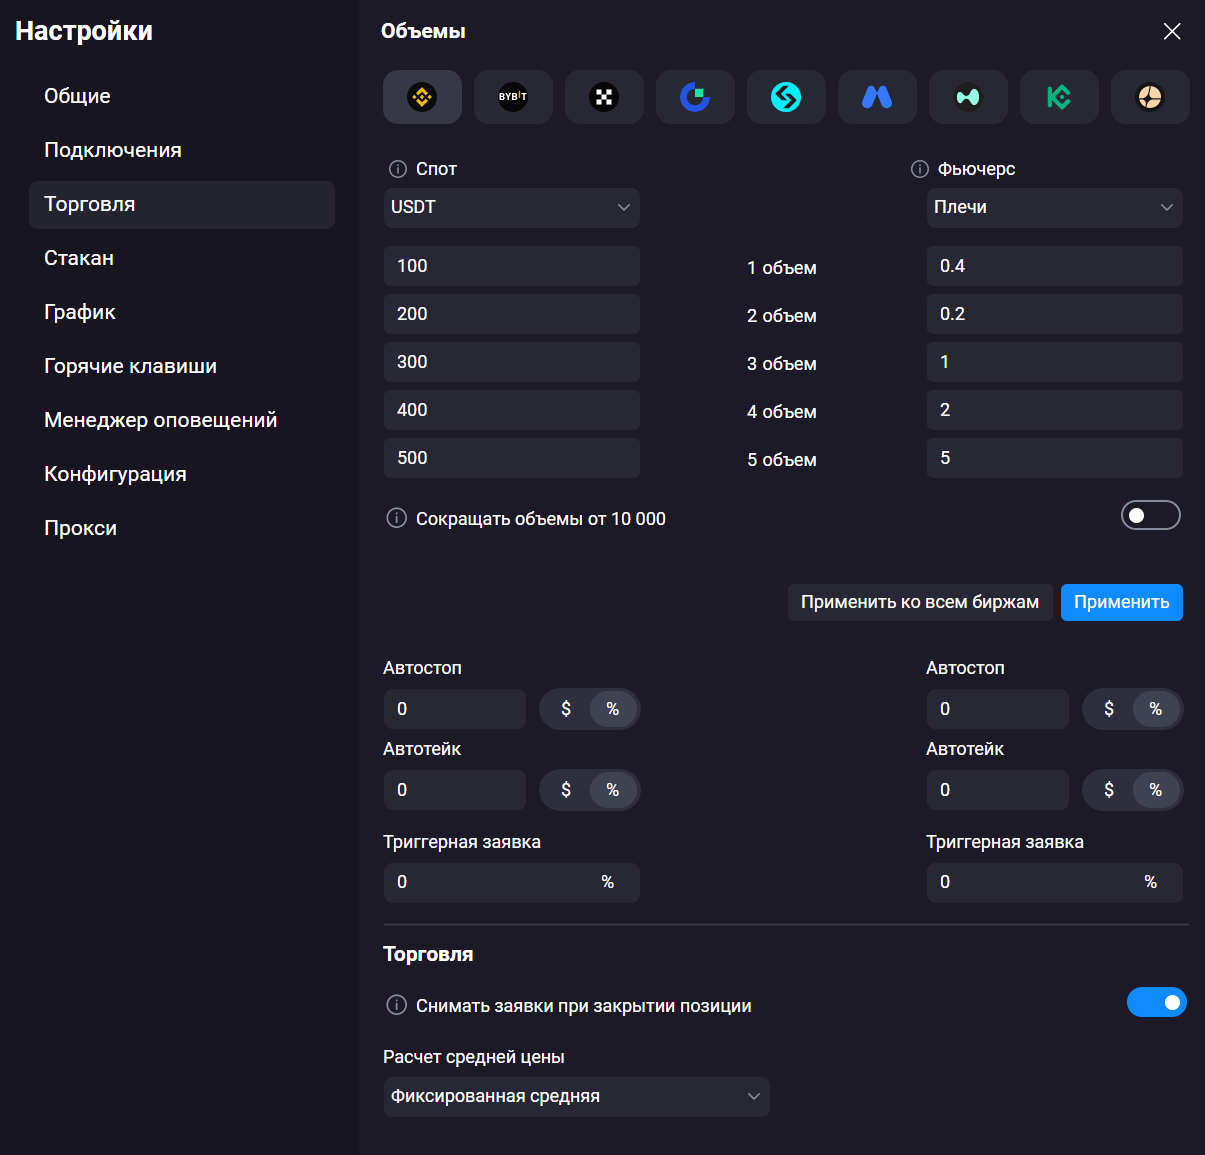Open the Плечи futures dropdown
The width and height of the screenshot is (1205, 1155).
pyautogui.click(x=1054, y=207)
